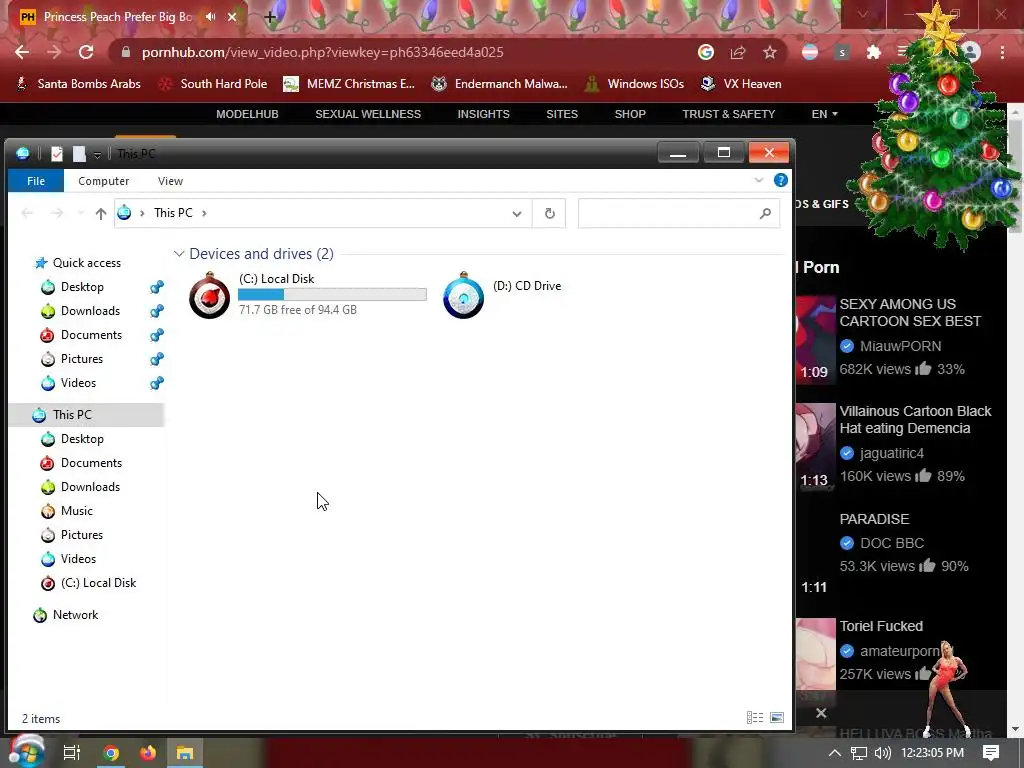The width and height of the screenshot is (1024, 768).
Task: Open the Extensions puzzle piece icon
Action: pyautogui.click(x=874, y=52)
